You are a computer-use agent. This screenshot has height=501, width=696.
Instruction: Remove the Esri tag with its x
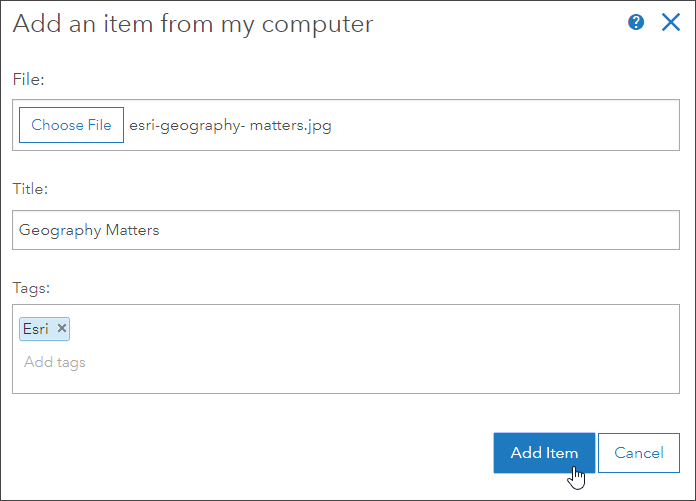(62, 328)
